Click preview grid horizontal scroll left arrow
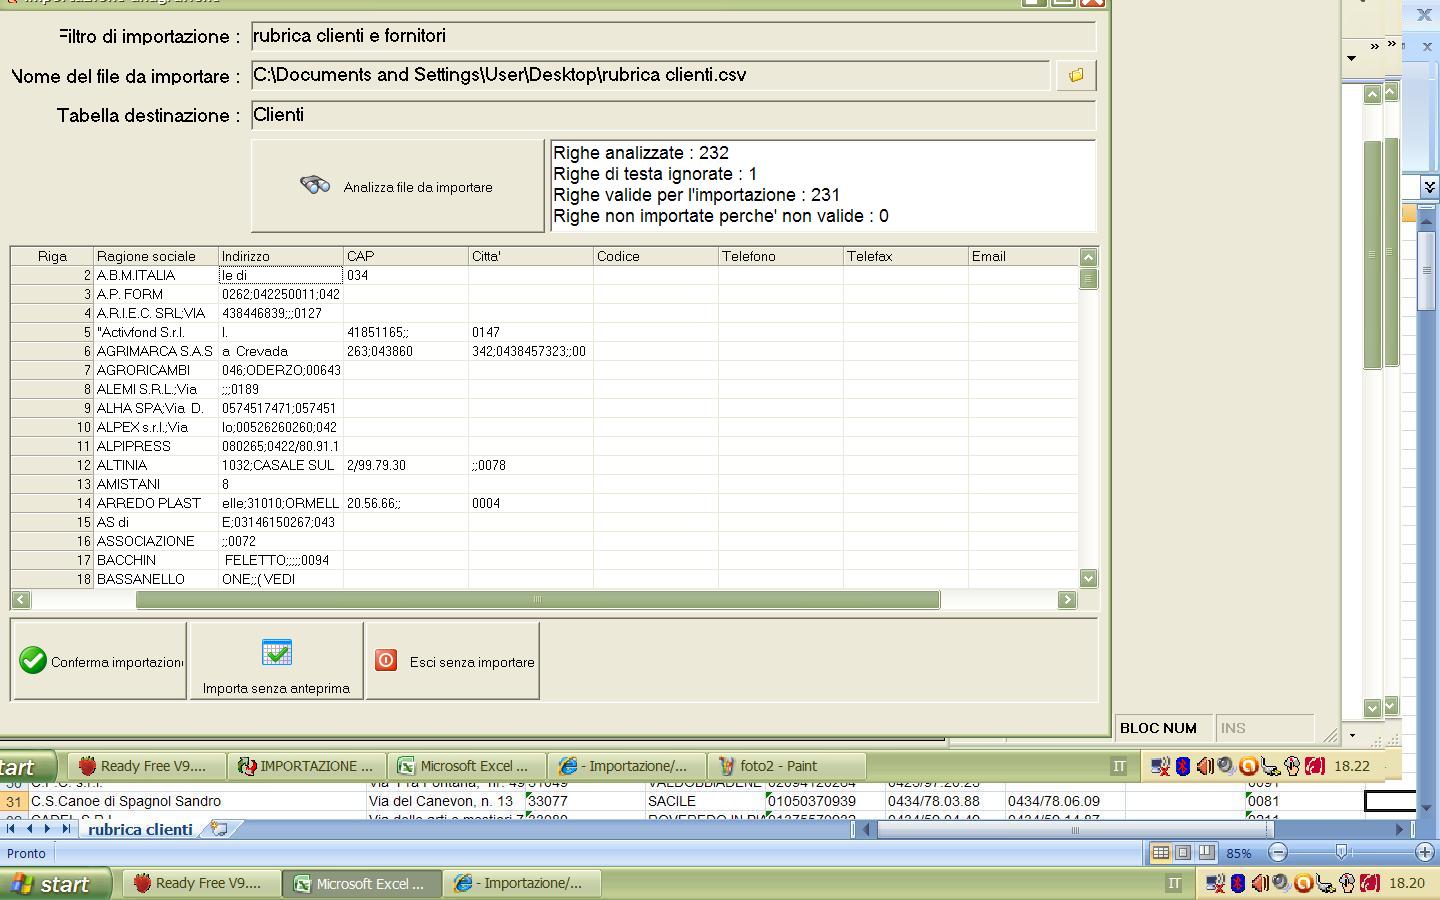Viewport: 1440px width, 900px height. click(x=21, y=599)
